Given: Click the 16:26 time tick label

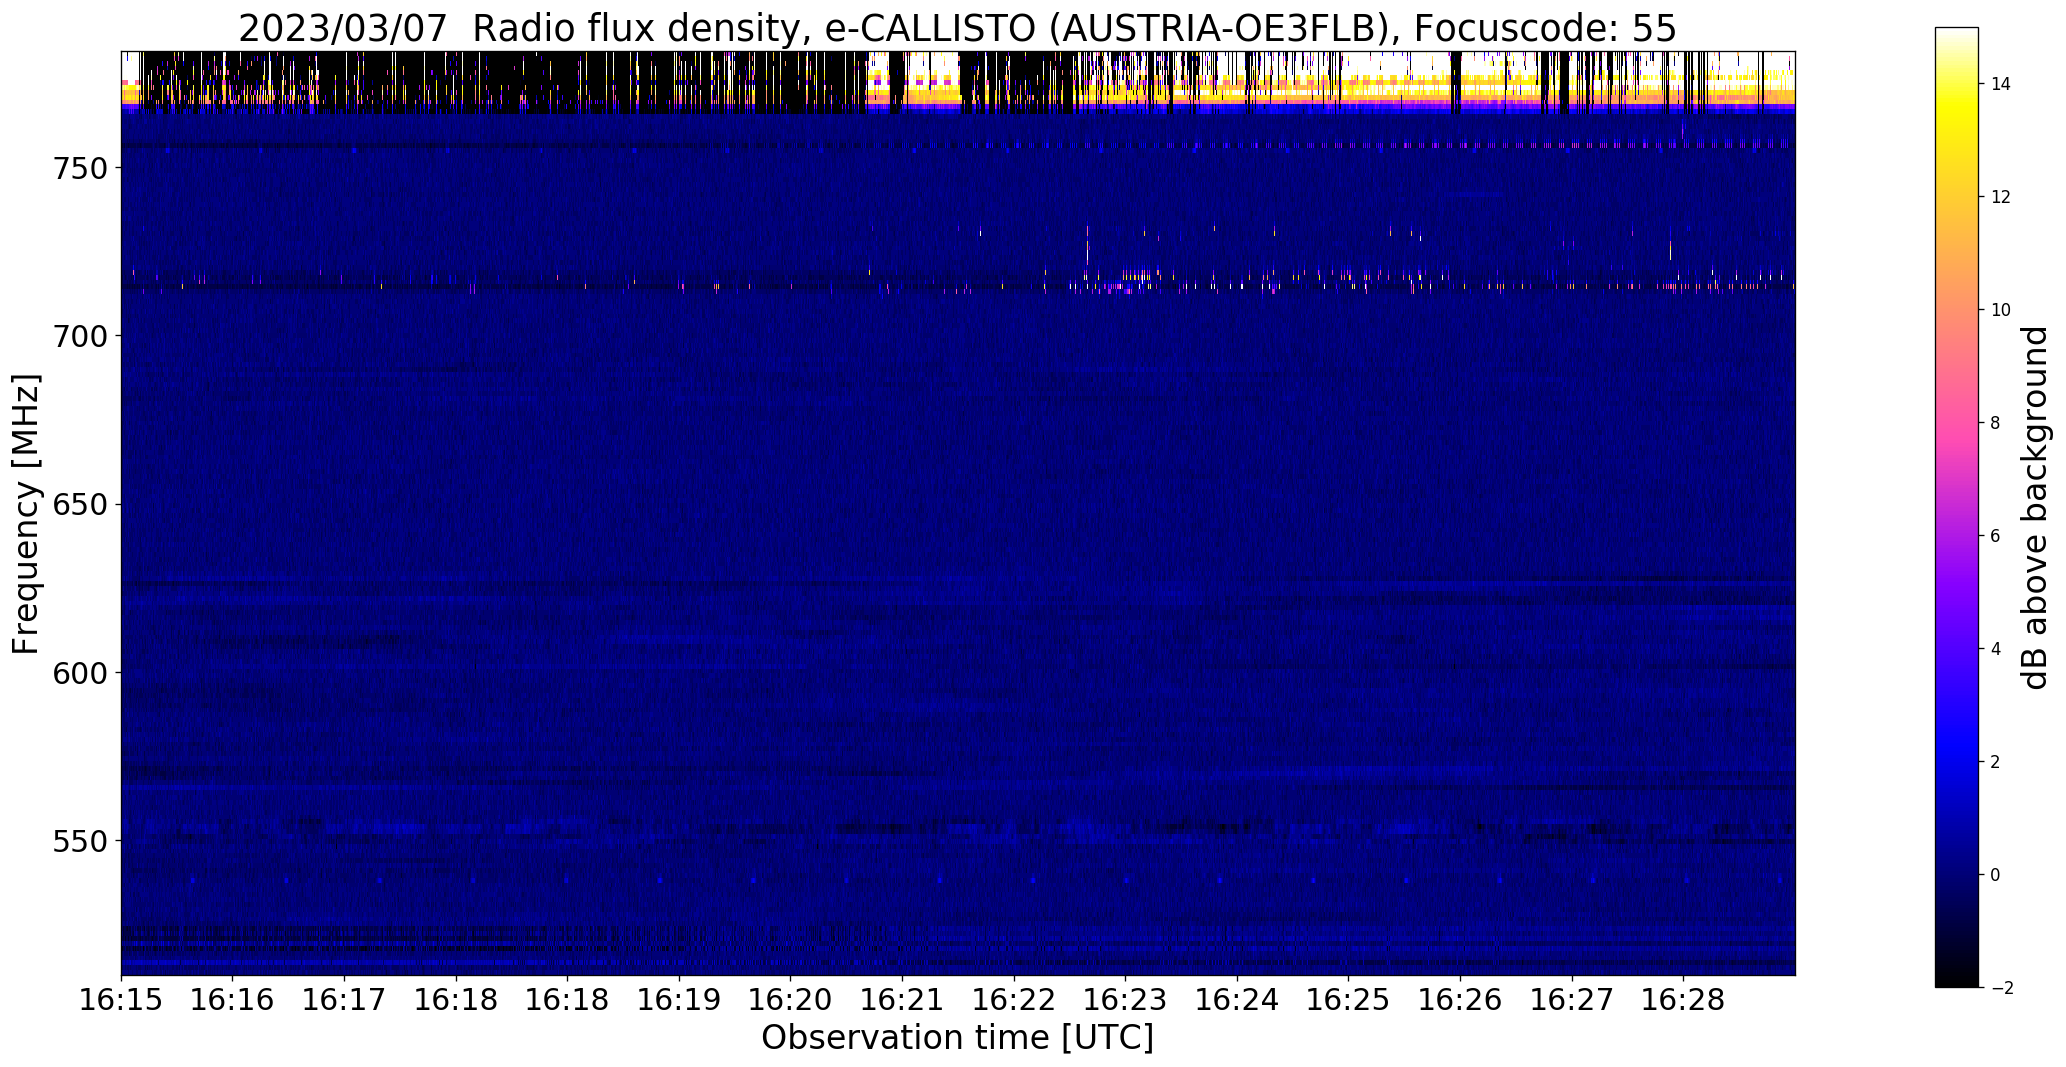Looking at the screenshot, I should [x=1460, y=999].
